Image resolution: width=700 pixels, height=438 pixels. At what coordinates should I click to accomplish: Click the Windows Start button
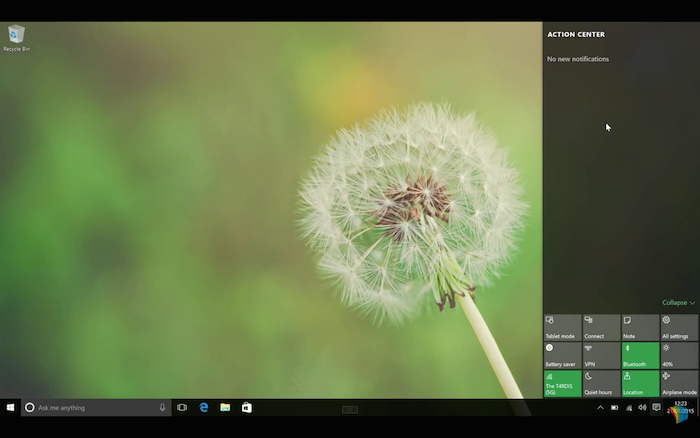(x=10, y=408)
